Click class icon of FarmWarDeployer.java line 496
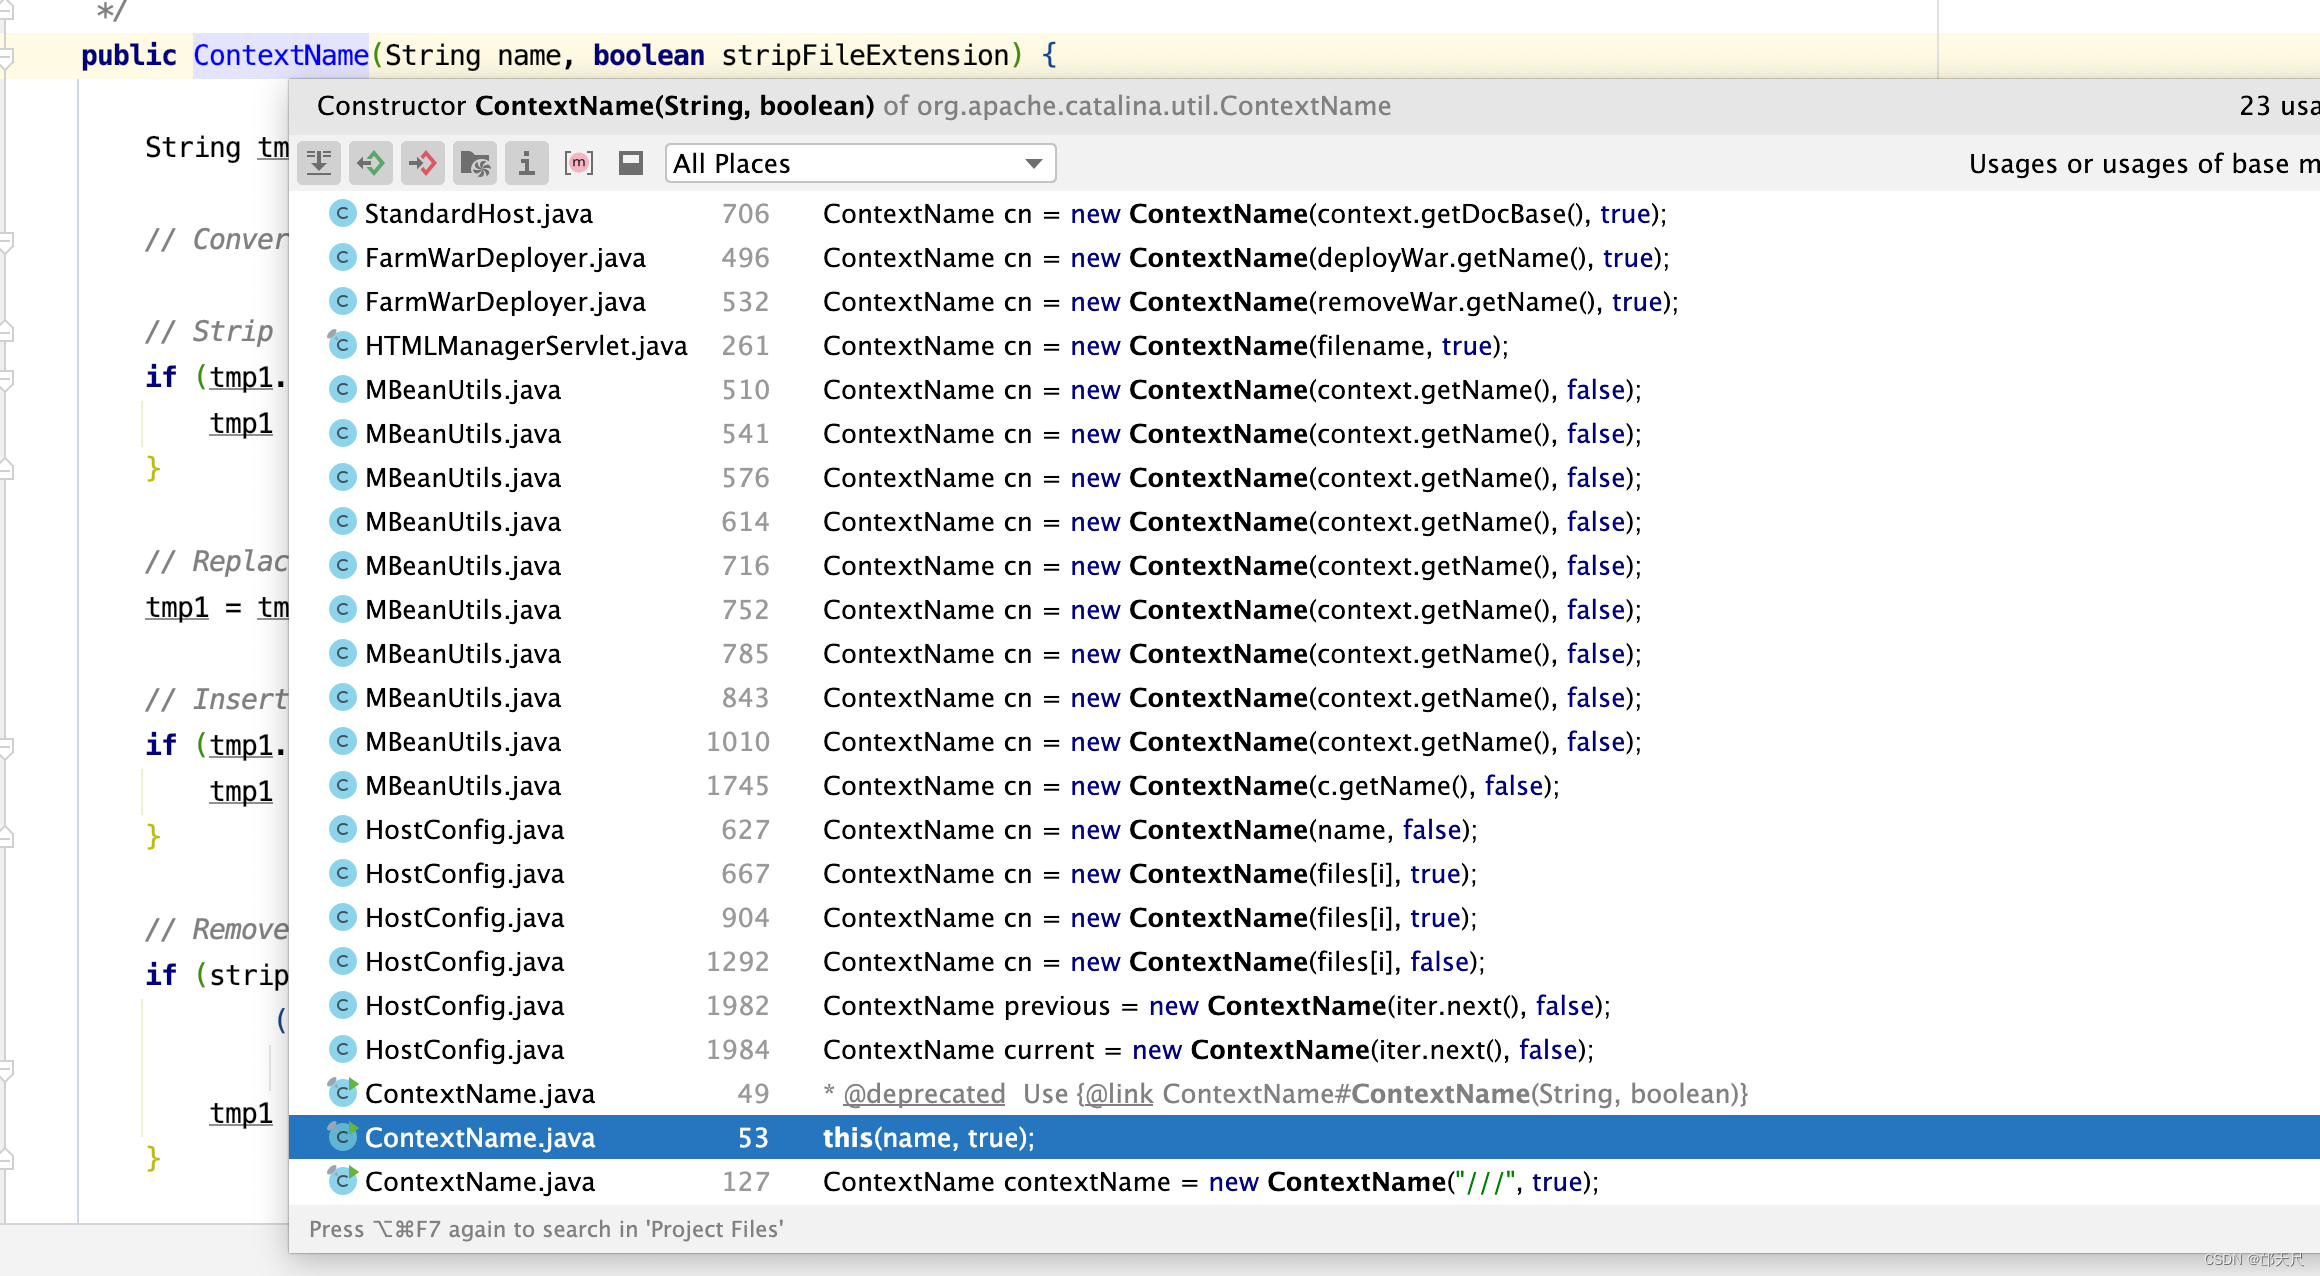The height and width of the screenshot is (1276, 2320). click(342, 257)
